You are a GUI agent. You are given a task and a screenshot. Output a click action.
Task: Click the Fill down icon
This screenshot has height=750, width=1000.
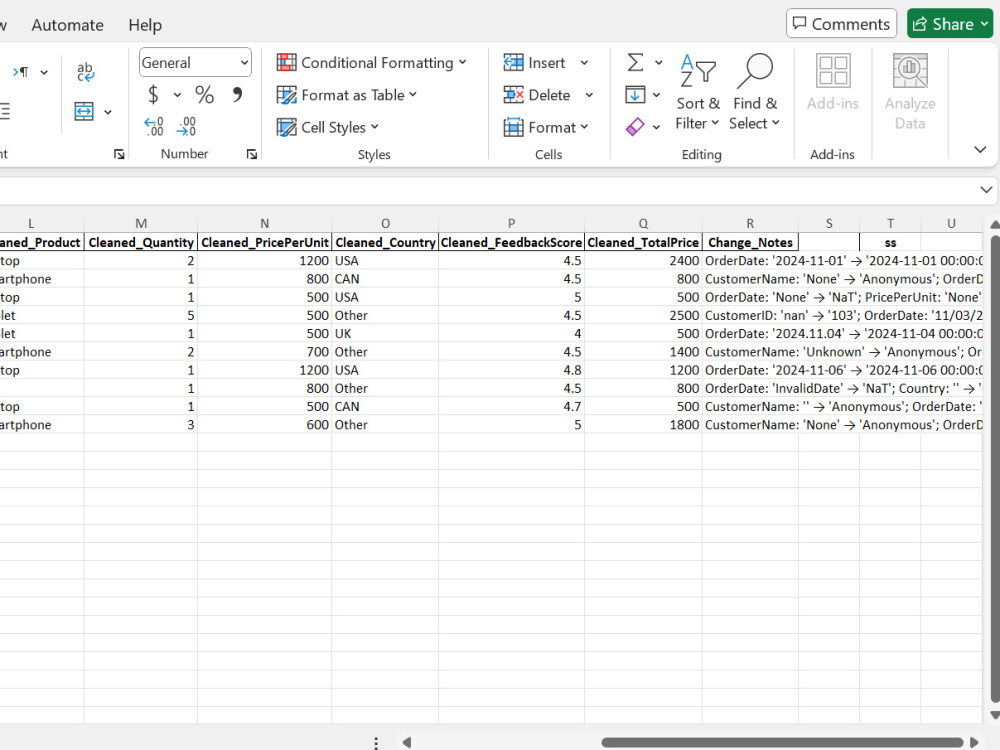tap(635, 95)
